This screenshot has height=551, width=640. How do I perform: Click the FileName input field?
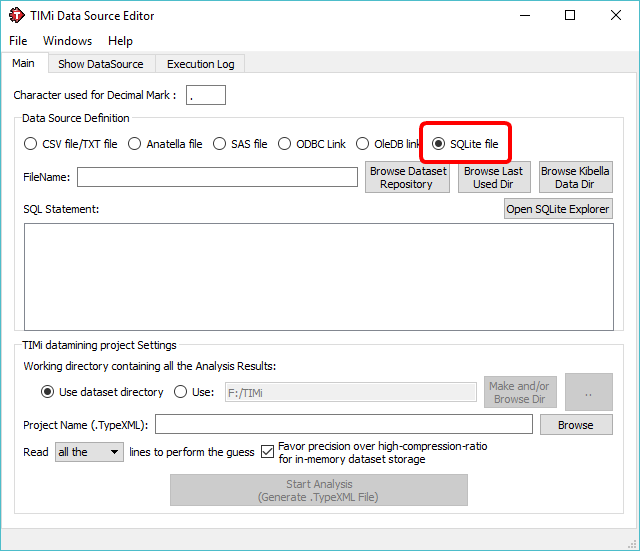(x=218, y=177)
